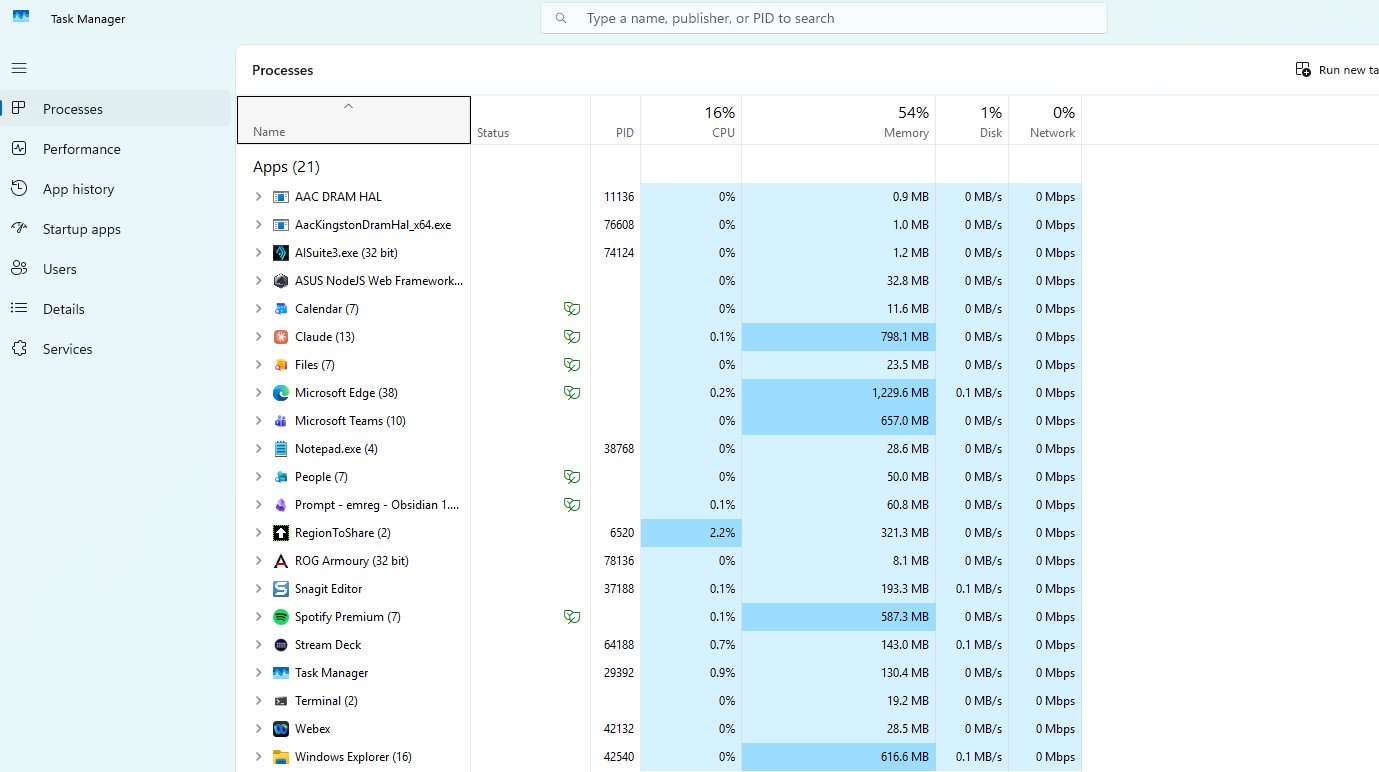The height and width of the screenshot is (772, 1379).
Task: Expand the People (7) process group
Action: pos(258,477)
